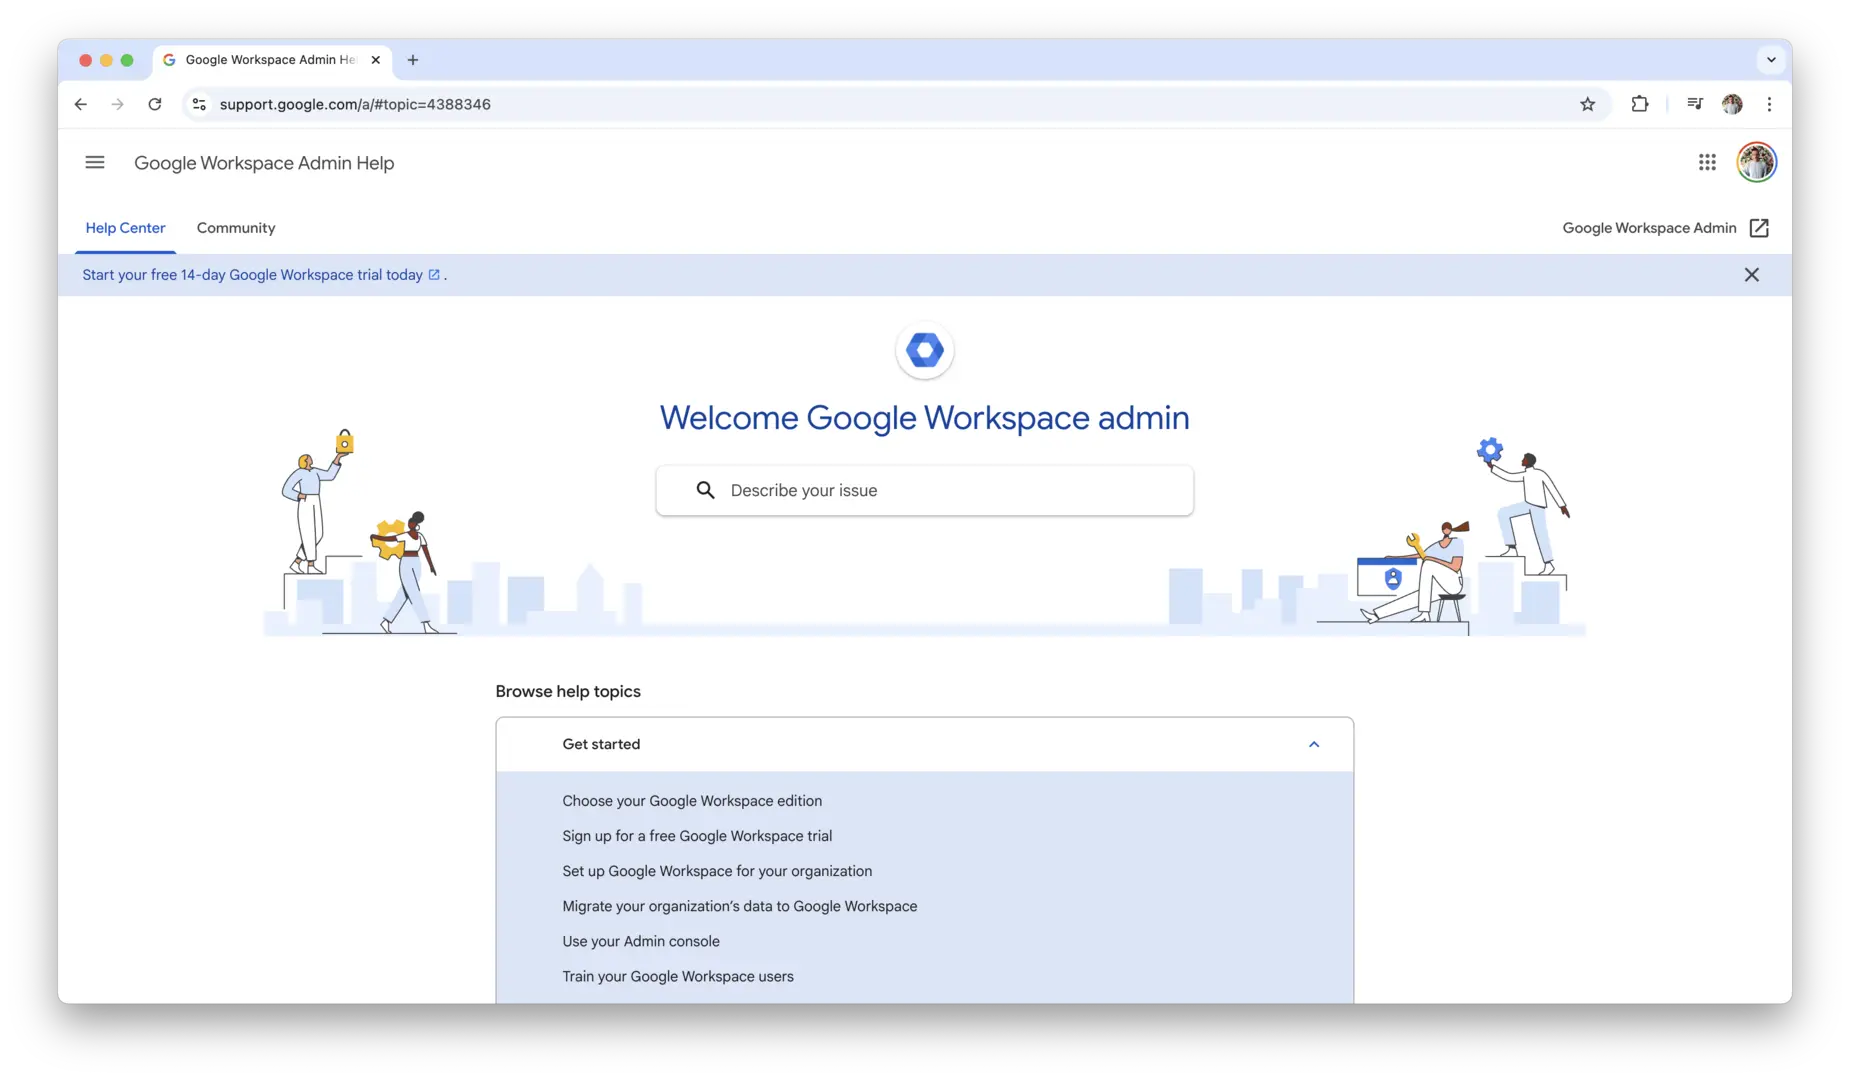Close the Google Workspace Admin Help tab

[376, 60]
